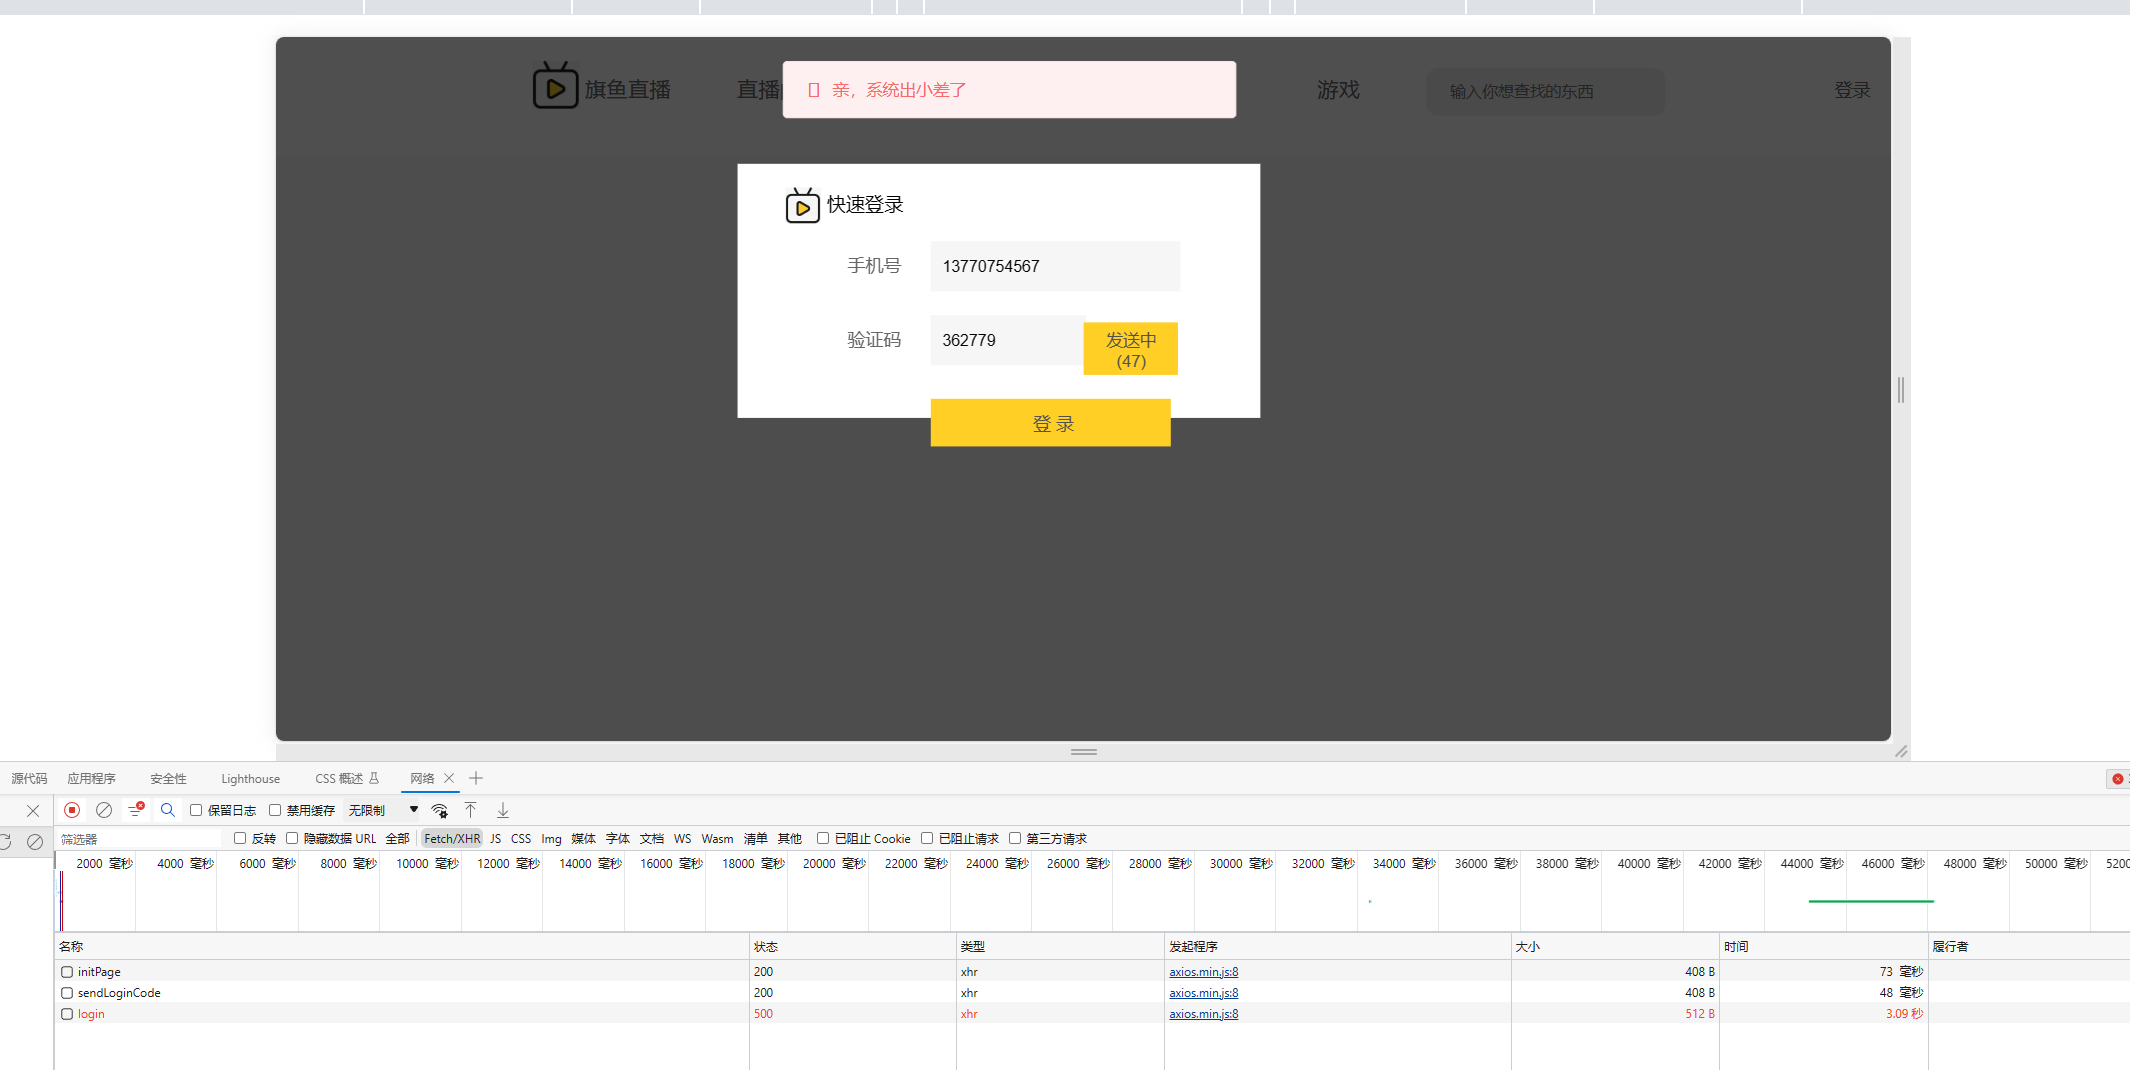The height and width of the screenshot is (1070, 2130).
Task: Switch to the 源代码 DevTools tab
Action: (x=29, y=779)
